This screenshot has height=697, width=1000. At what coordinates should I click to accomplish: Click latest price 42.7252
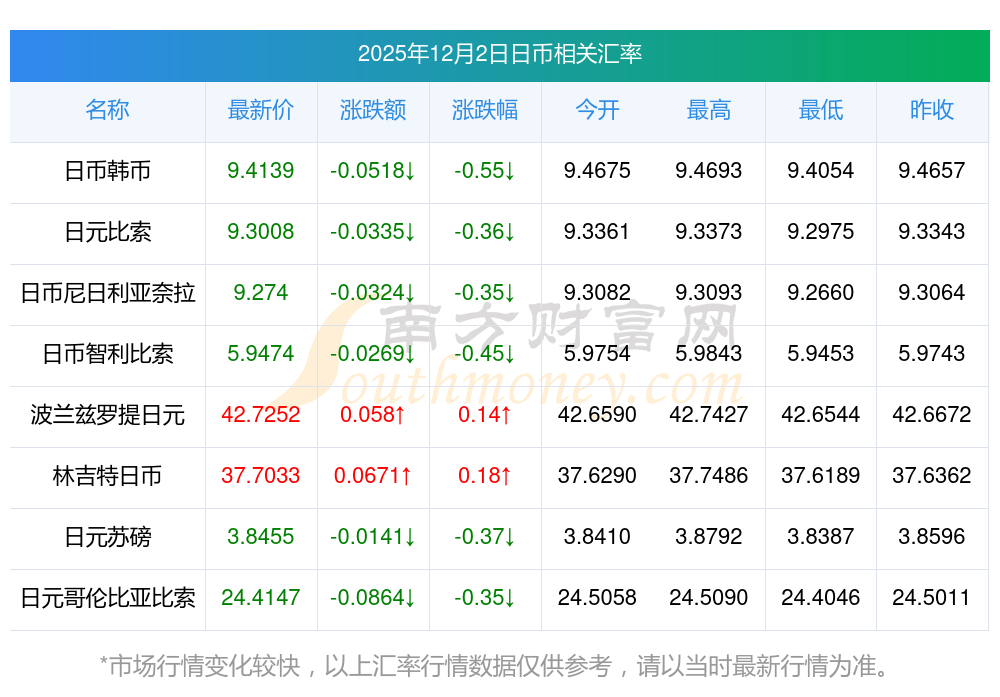pos(261,415)
